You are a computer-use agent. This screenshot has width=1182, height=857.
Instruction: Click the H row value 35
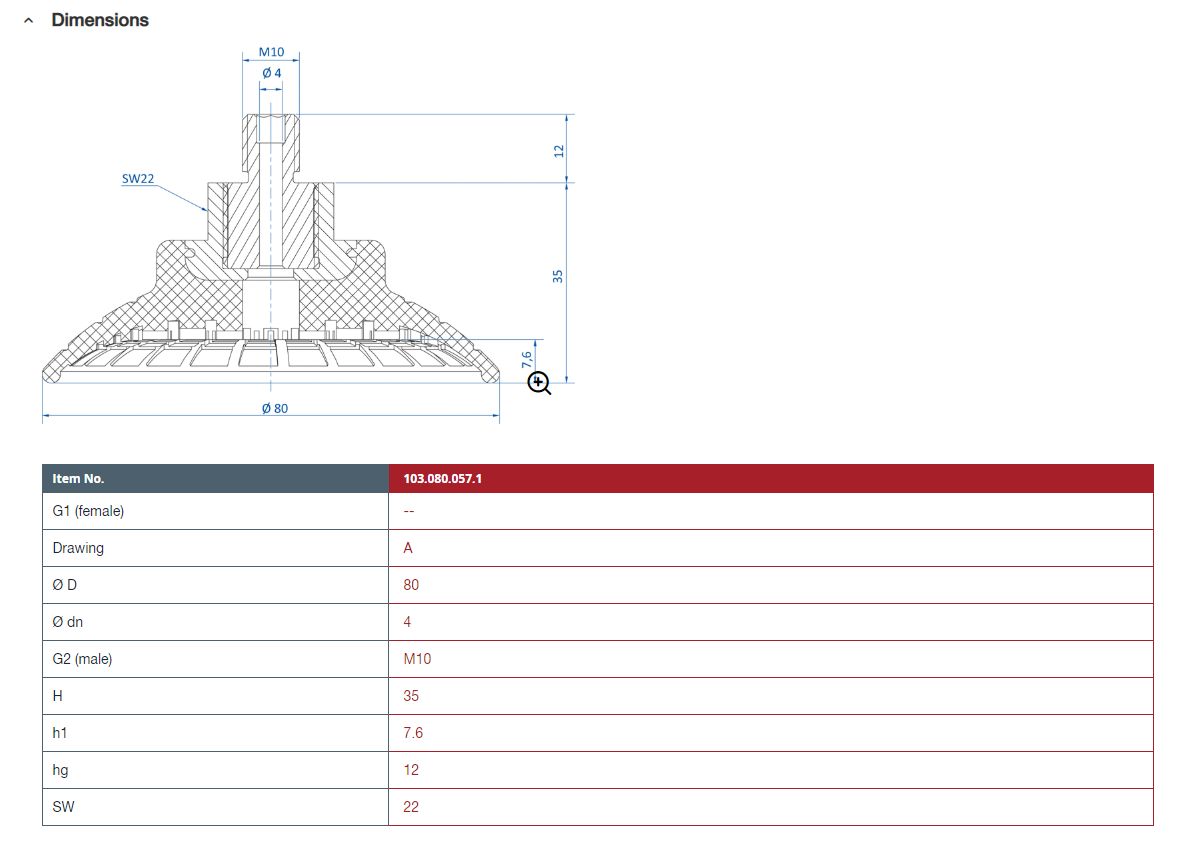click(411, 696)
